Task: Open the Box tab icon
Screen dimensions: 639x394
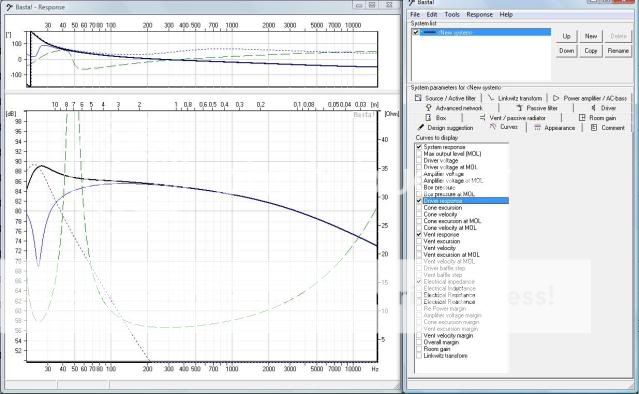Action: [428, 118]
